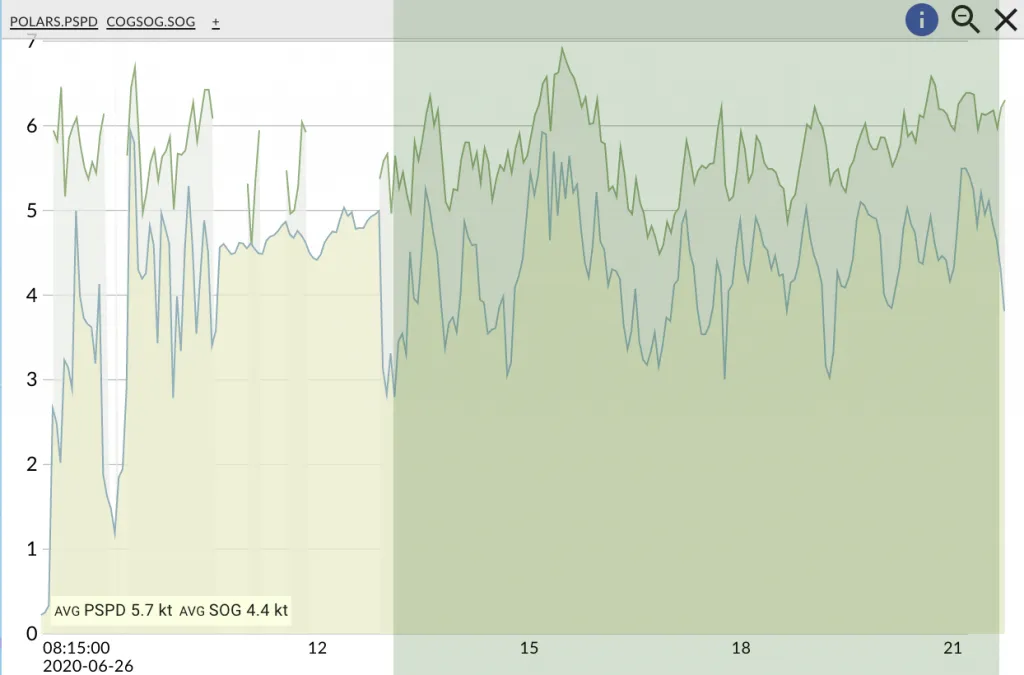1024x675 pixels.
Task: Click the deepest blue SOG dip before 12
Action: pos(115,536)
